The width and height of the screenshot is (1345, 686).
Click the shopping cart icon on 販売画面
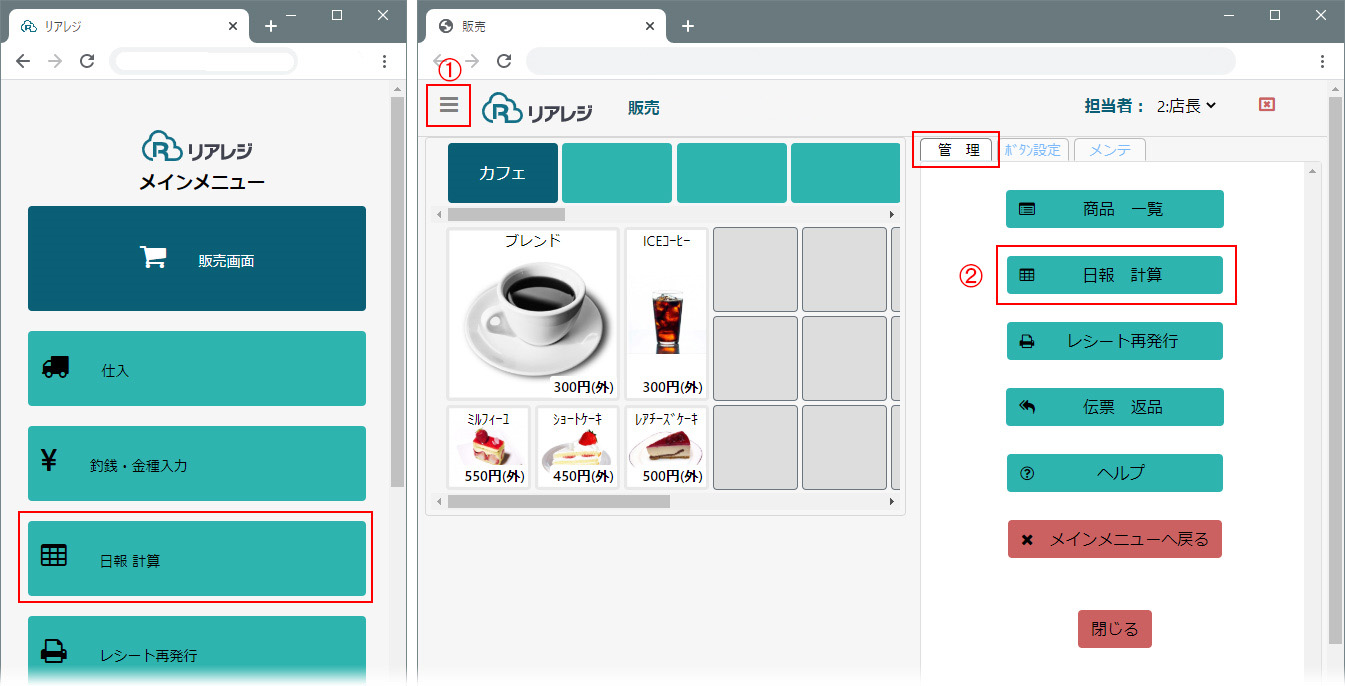153,258
